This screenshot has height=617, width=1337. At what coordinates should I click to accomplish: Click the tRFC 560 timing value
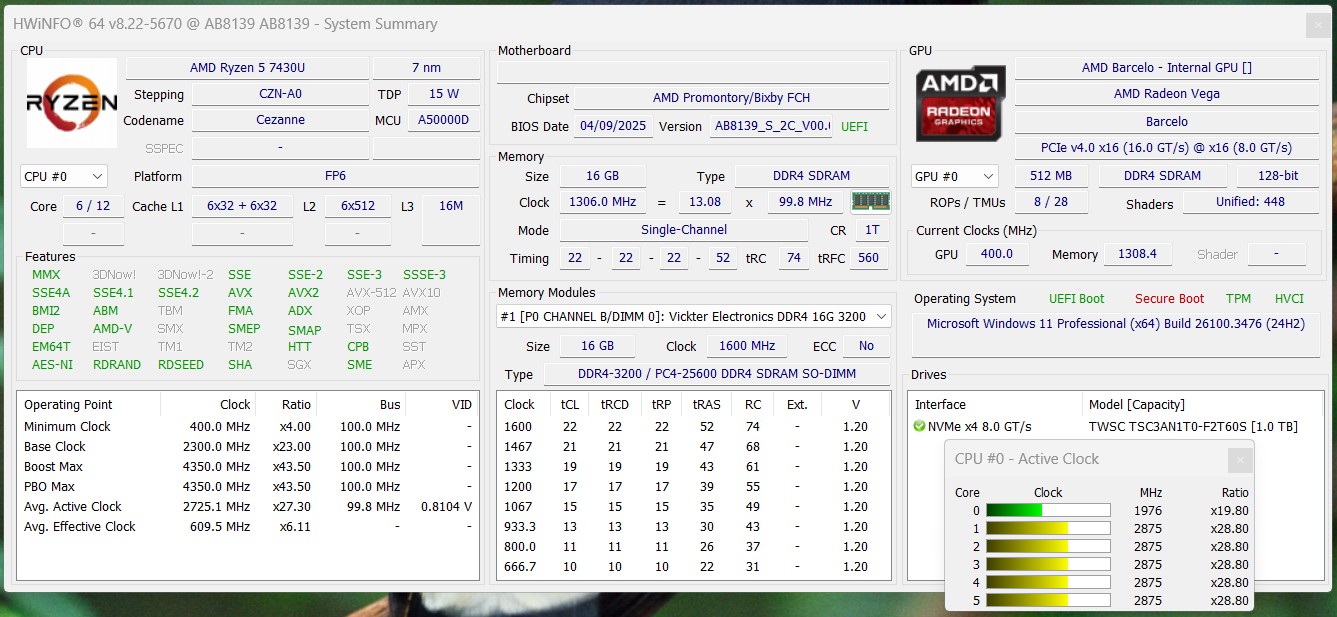[868, 258]
